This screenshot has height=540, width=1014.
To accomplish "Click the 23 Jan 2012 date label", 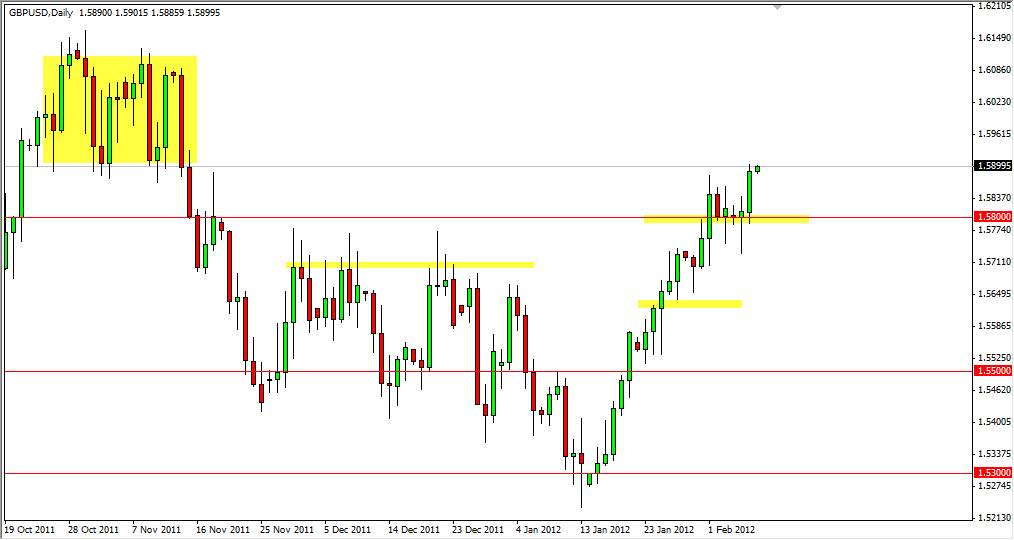I will 669,530.
